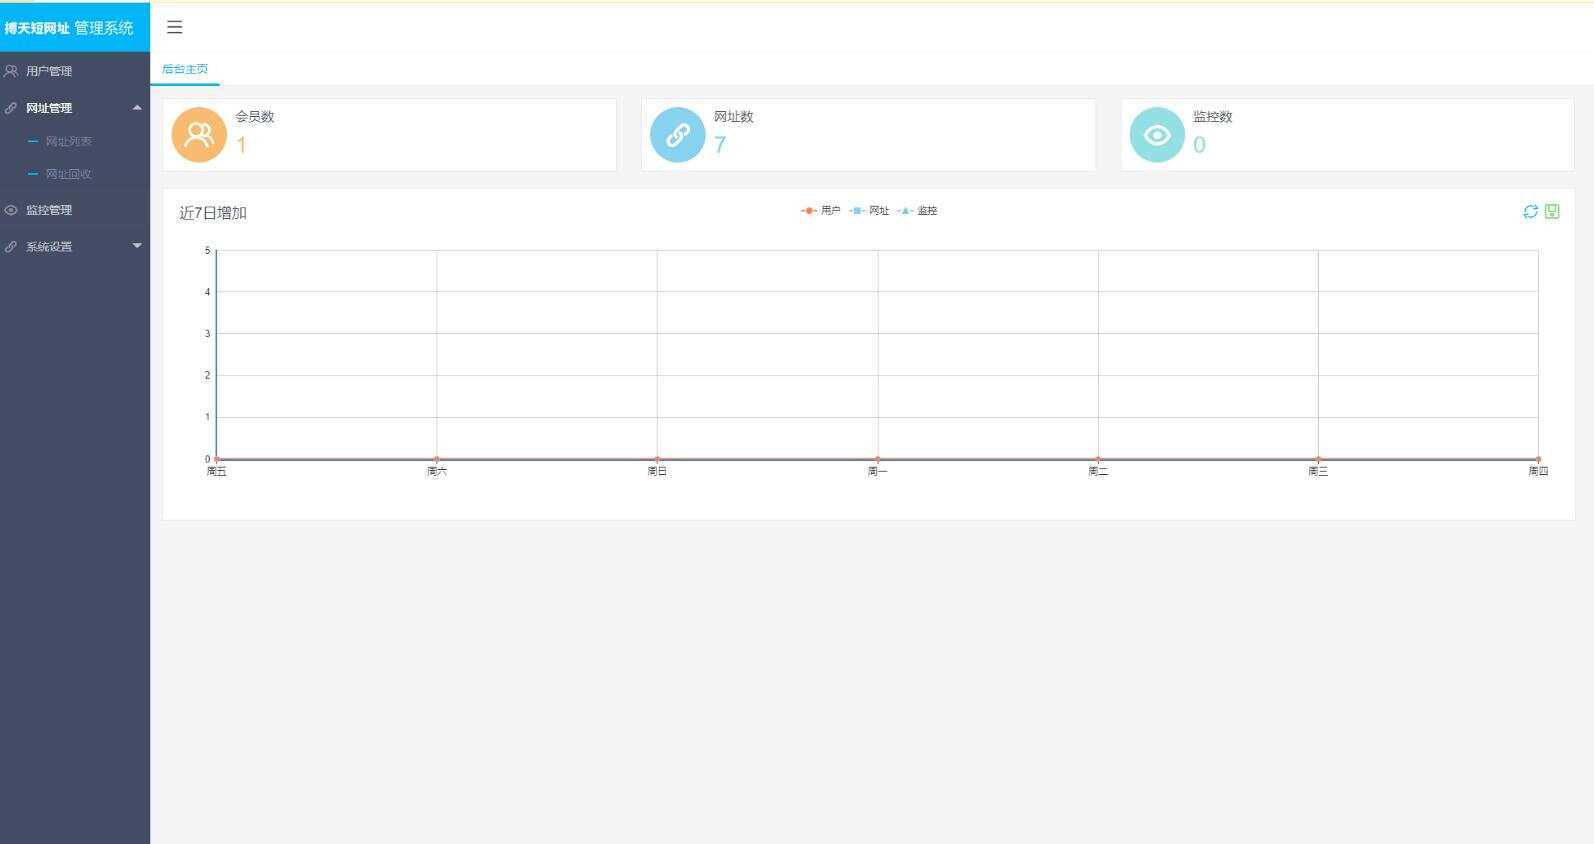
Task: Click the 周一 data point on chart
Action: pyautogui.click(x=877, y=459)
